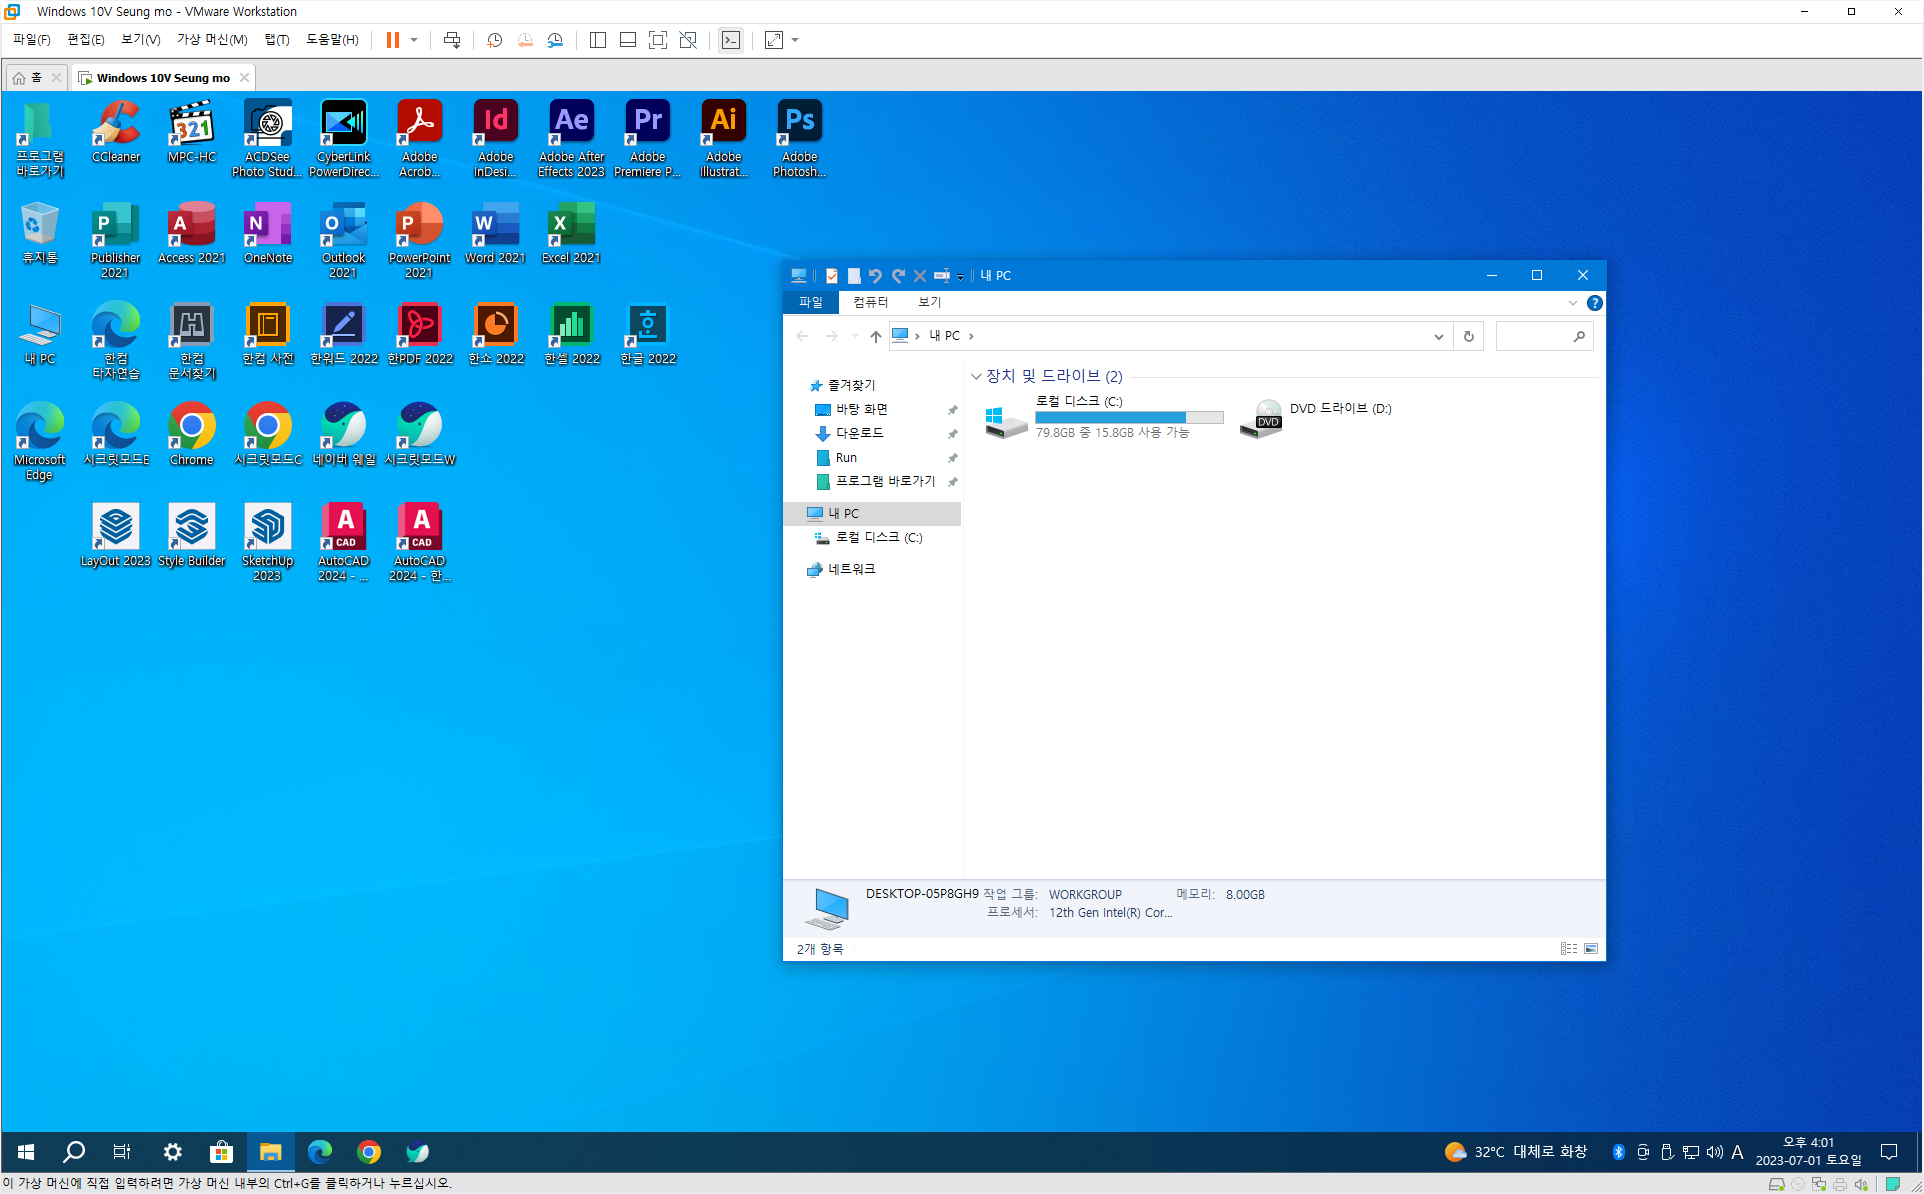The height and width of the screenshot is (1194, 1924).
Task: Click the up one level arrow in Explorer
Action: [875, 336]
